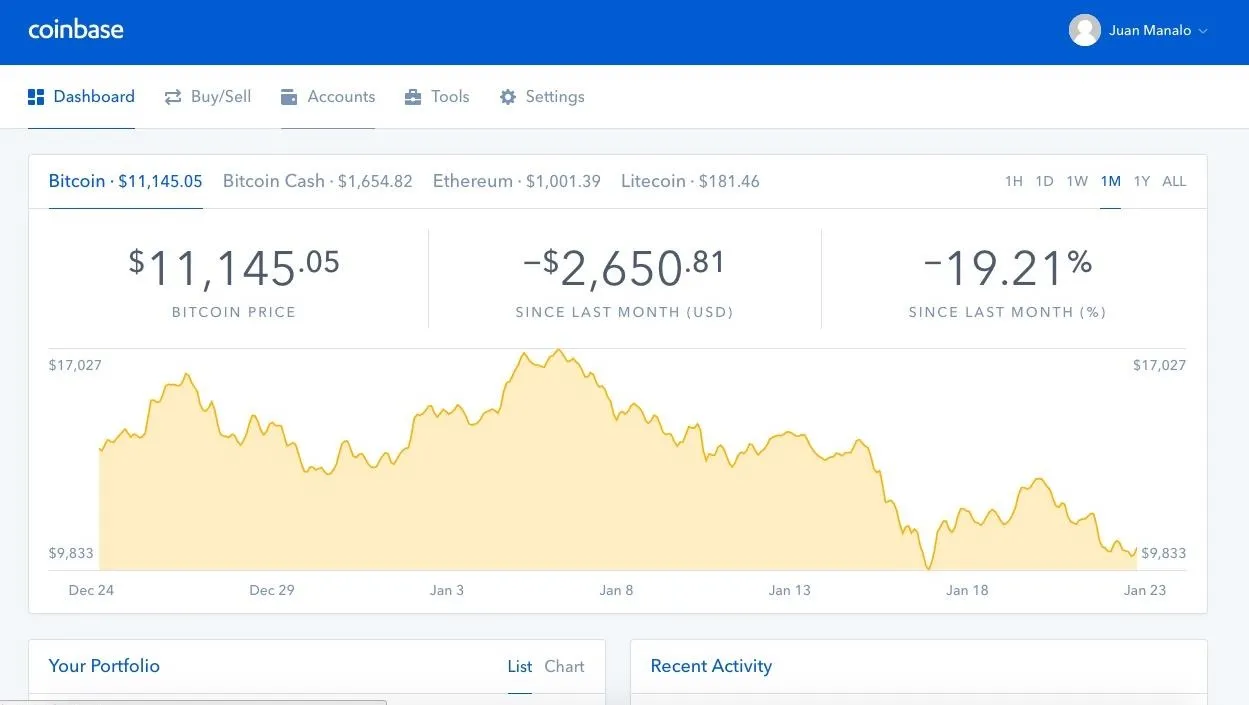The image size is (1249, 705).
Task: Switch to the Litecoin price tab
Action: coord(690,181)
